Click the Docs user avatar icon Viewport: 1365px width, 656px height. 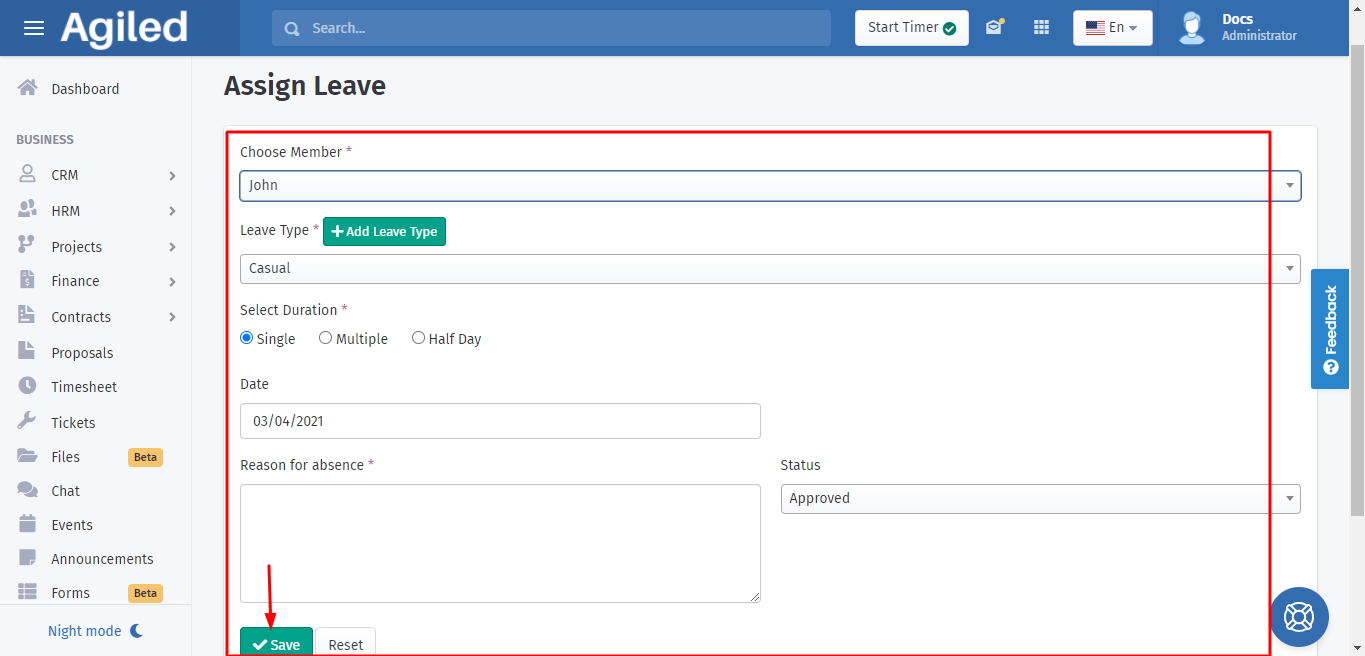tap(1191, 28)
